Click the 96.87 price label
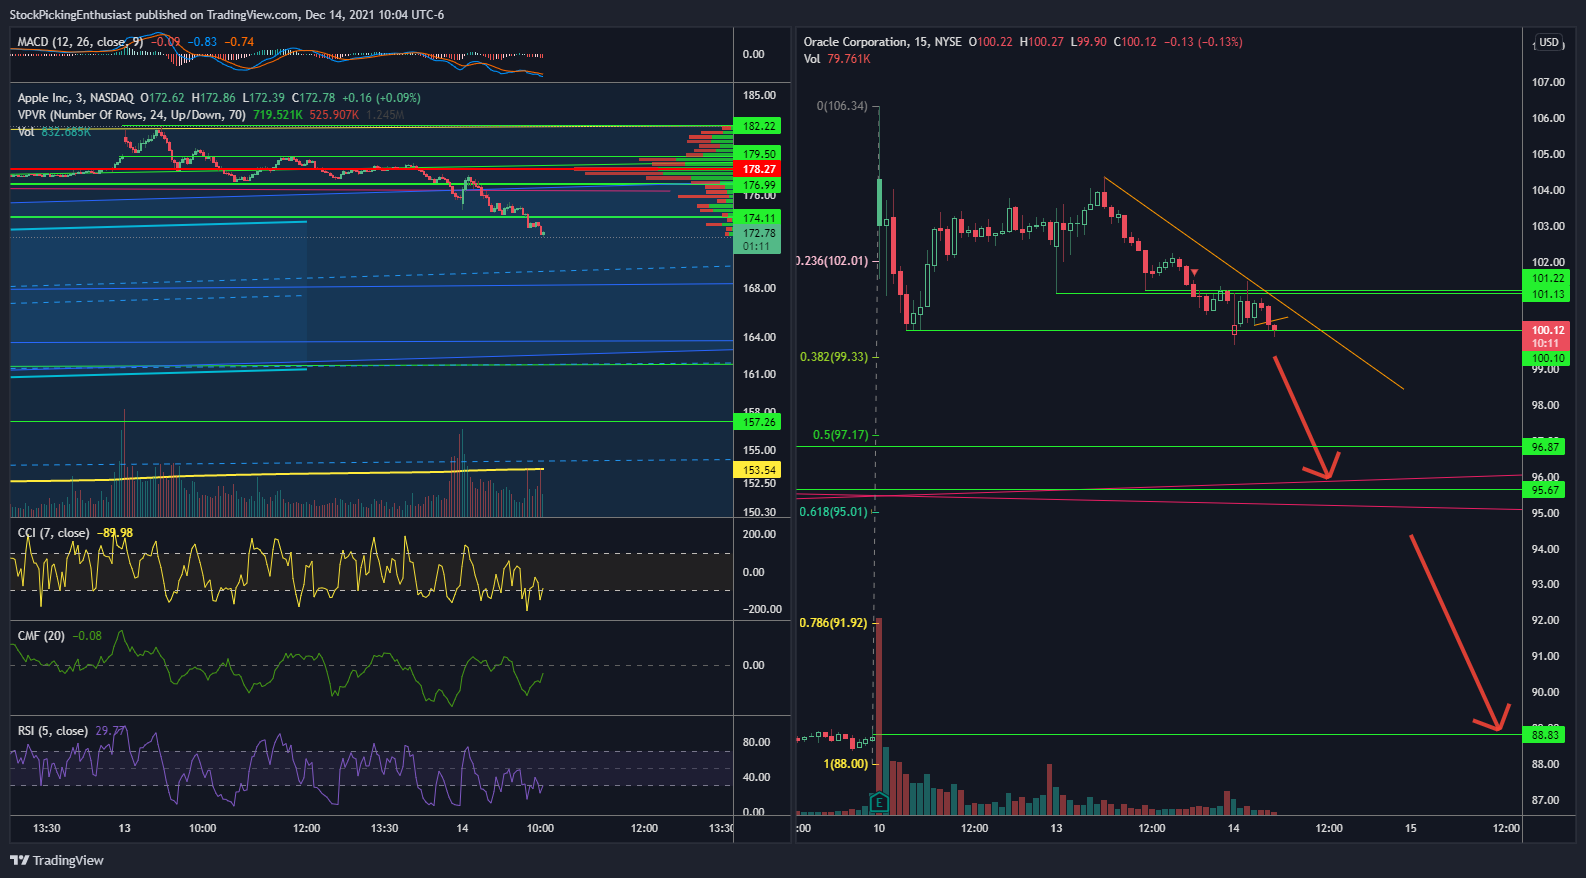This screenshot has height=878, width=1586. tap(1545, 447)
